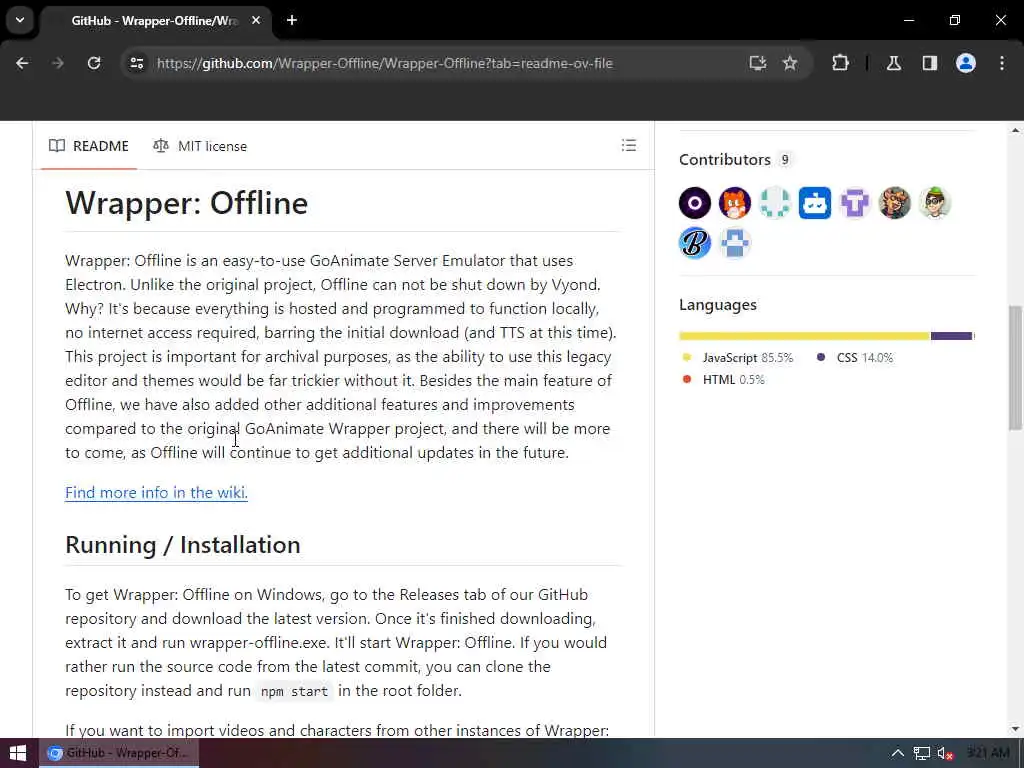Screen dimensions: 1024x768
Task: Toggle the browser side panel
Action: (x=930, y=63)
